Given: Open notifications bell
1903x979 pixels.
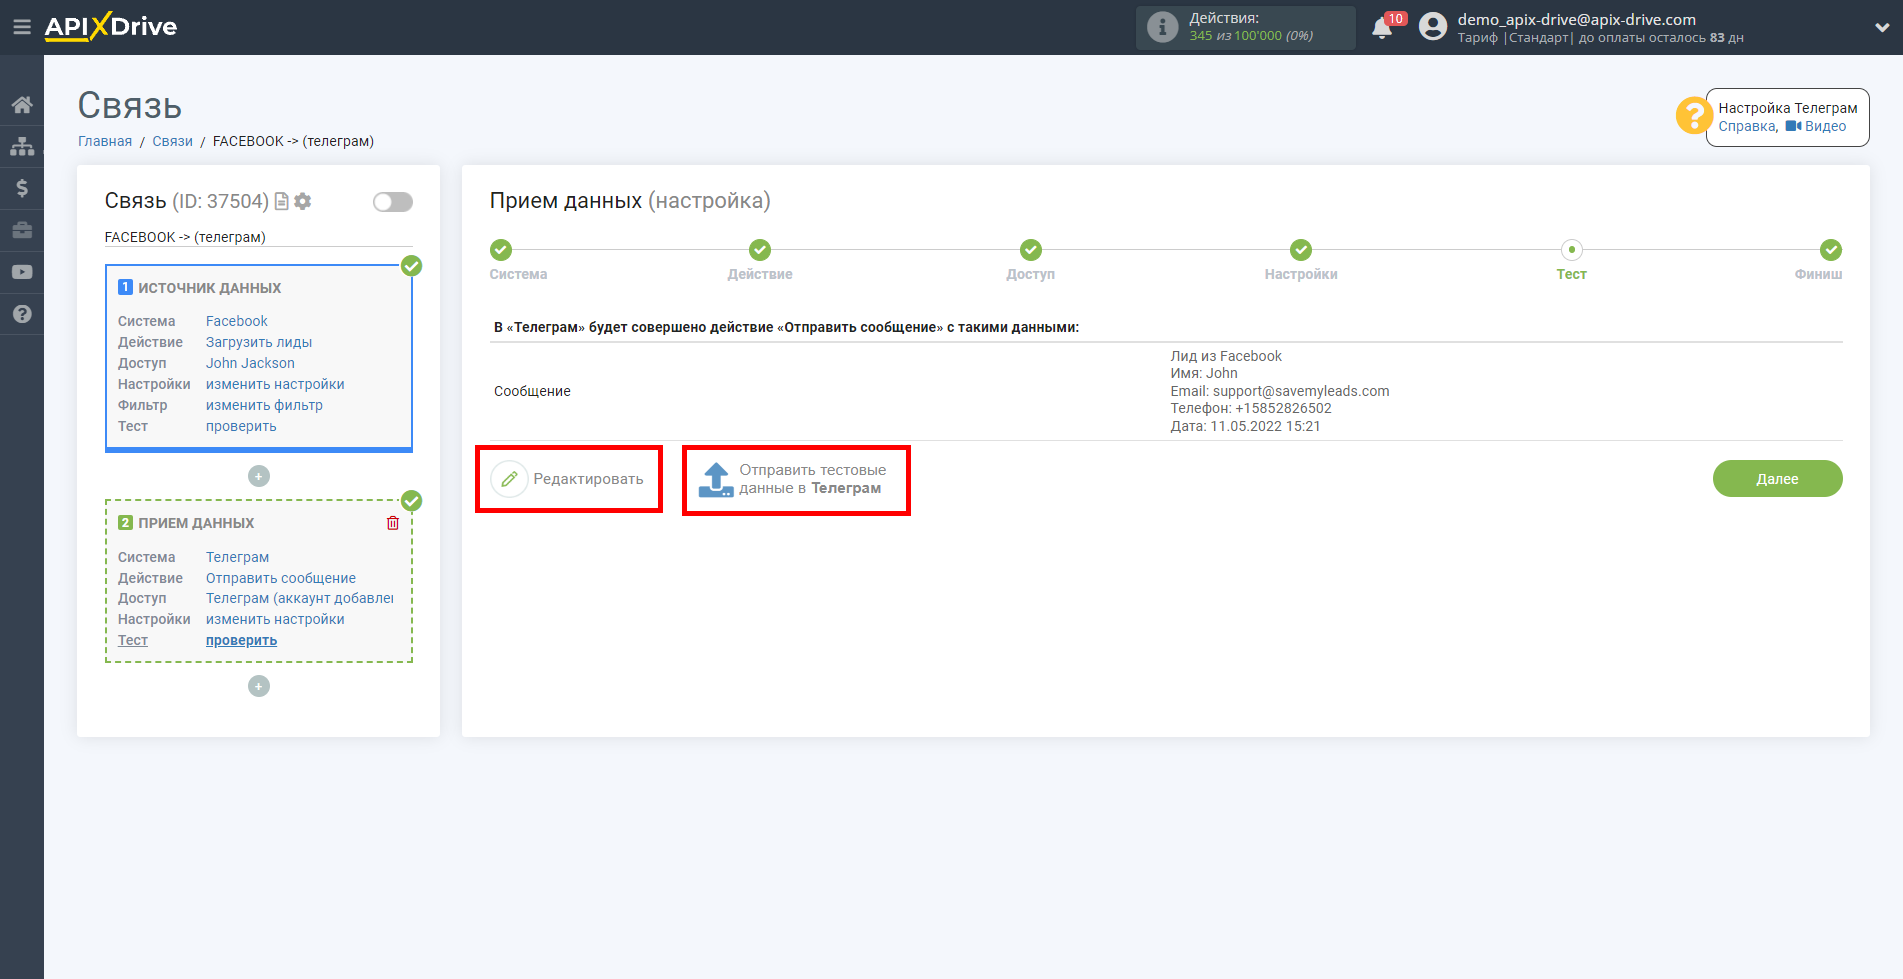Looking at the screenshot, I should (x=1382, y=28).
